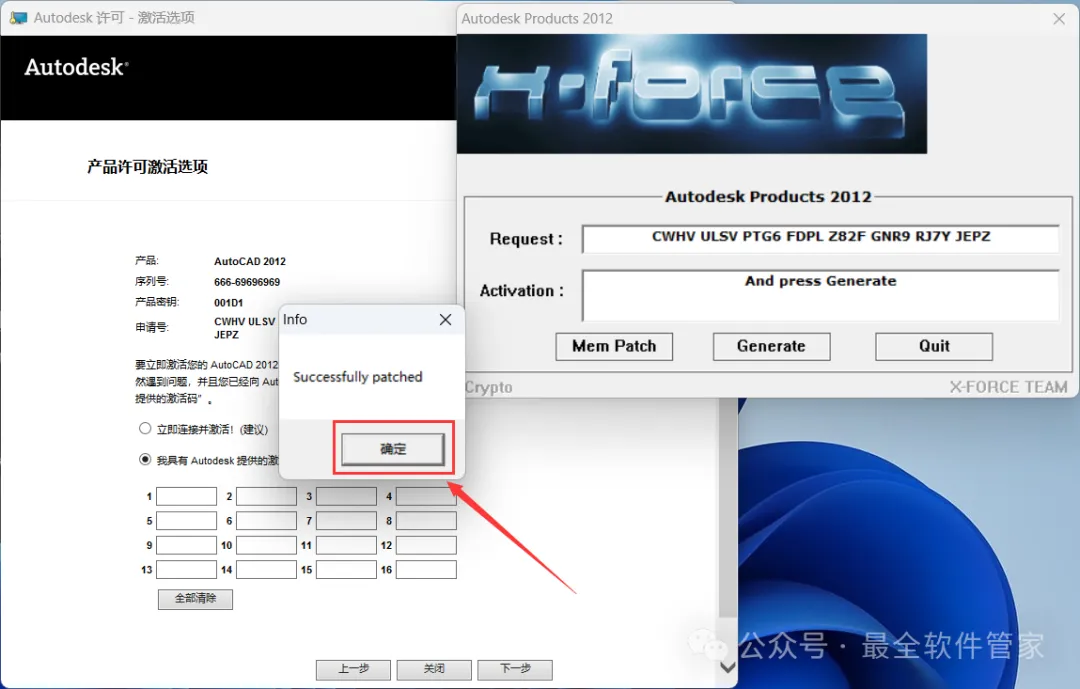This screenshot has height=689, width=1080.
Task: Click activation code box 13
Action: (x=186, y=569)
